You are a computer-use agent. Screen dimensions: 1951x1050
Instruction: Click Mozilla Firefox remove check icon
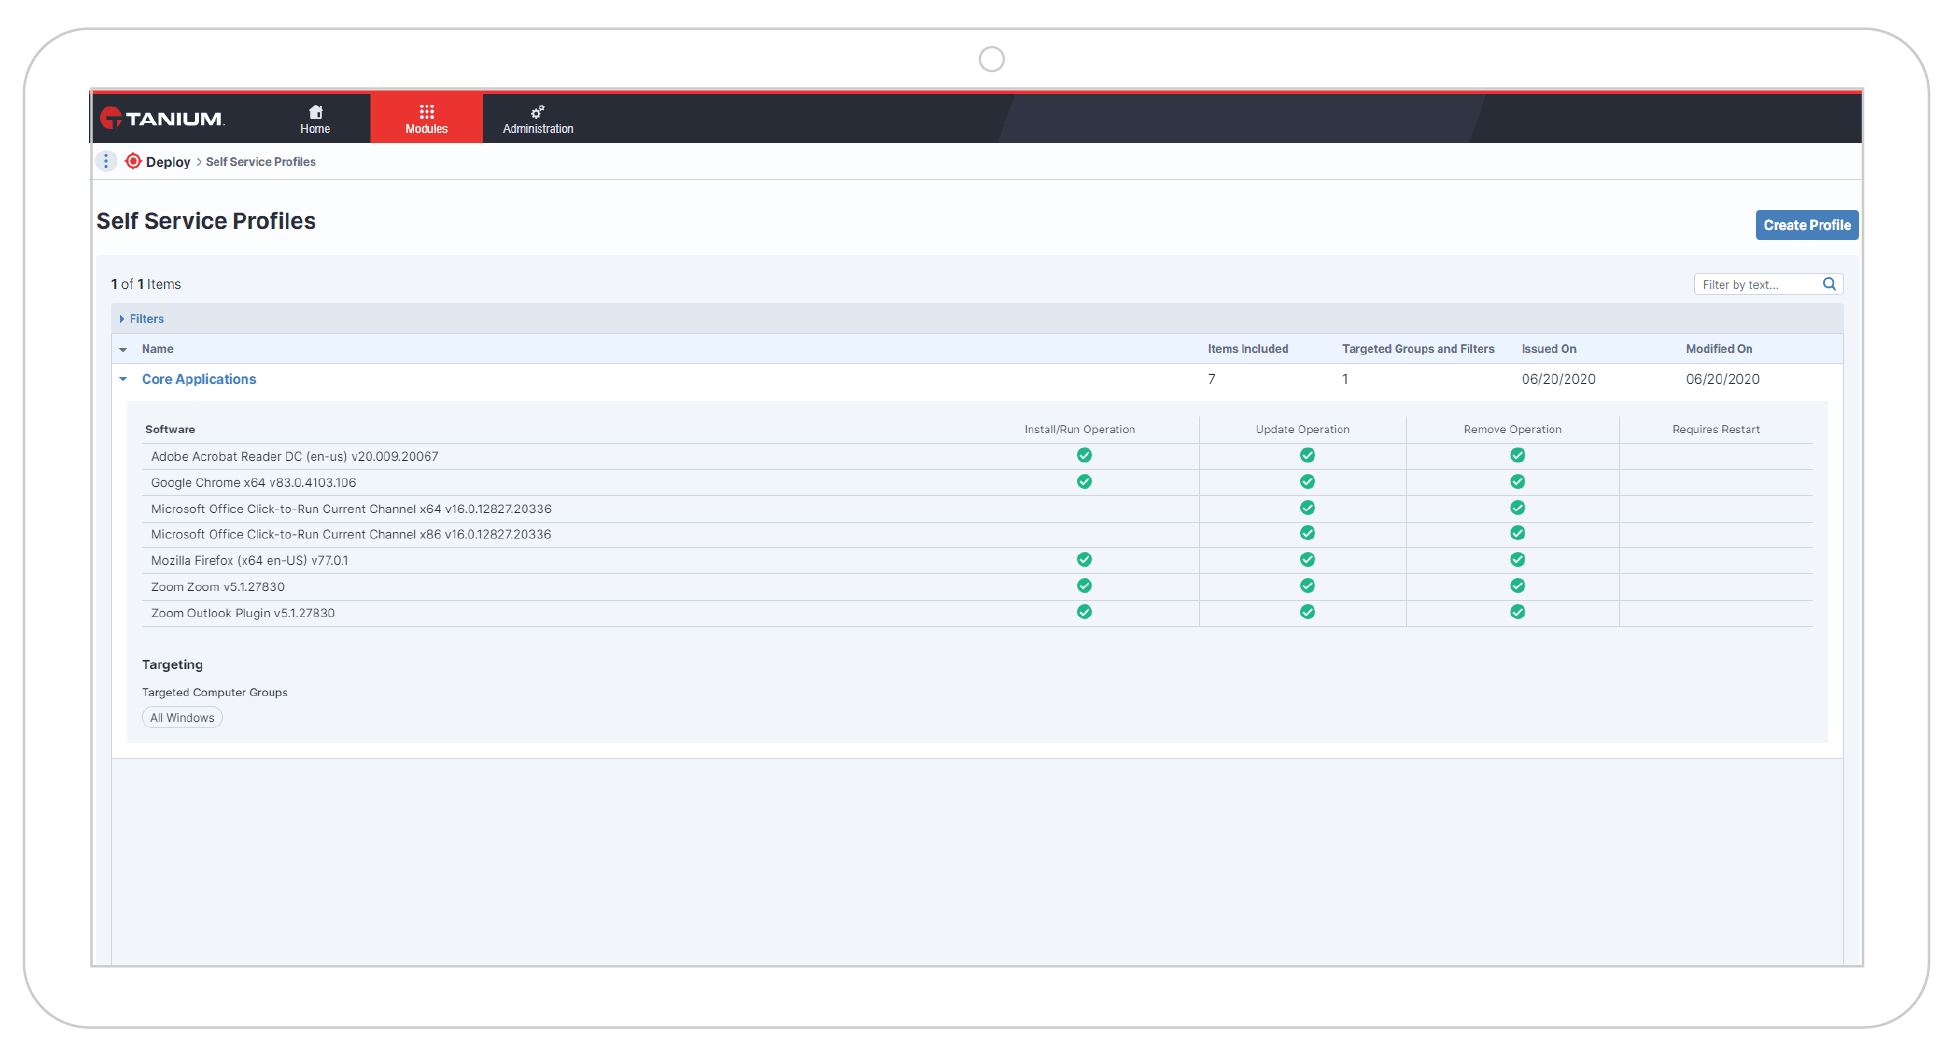click(x=1517, y=560)
